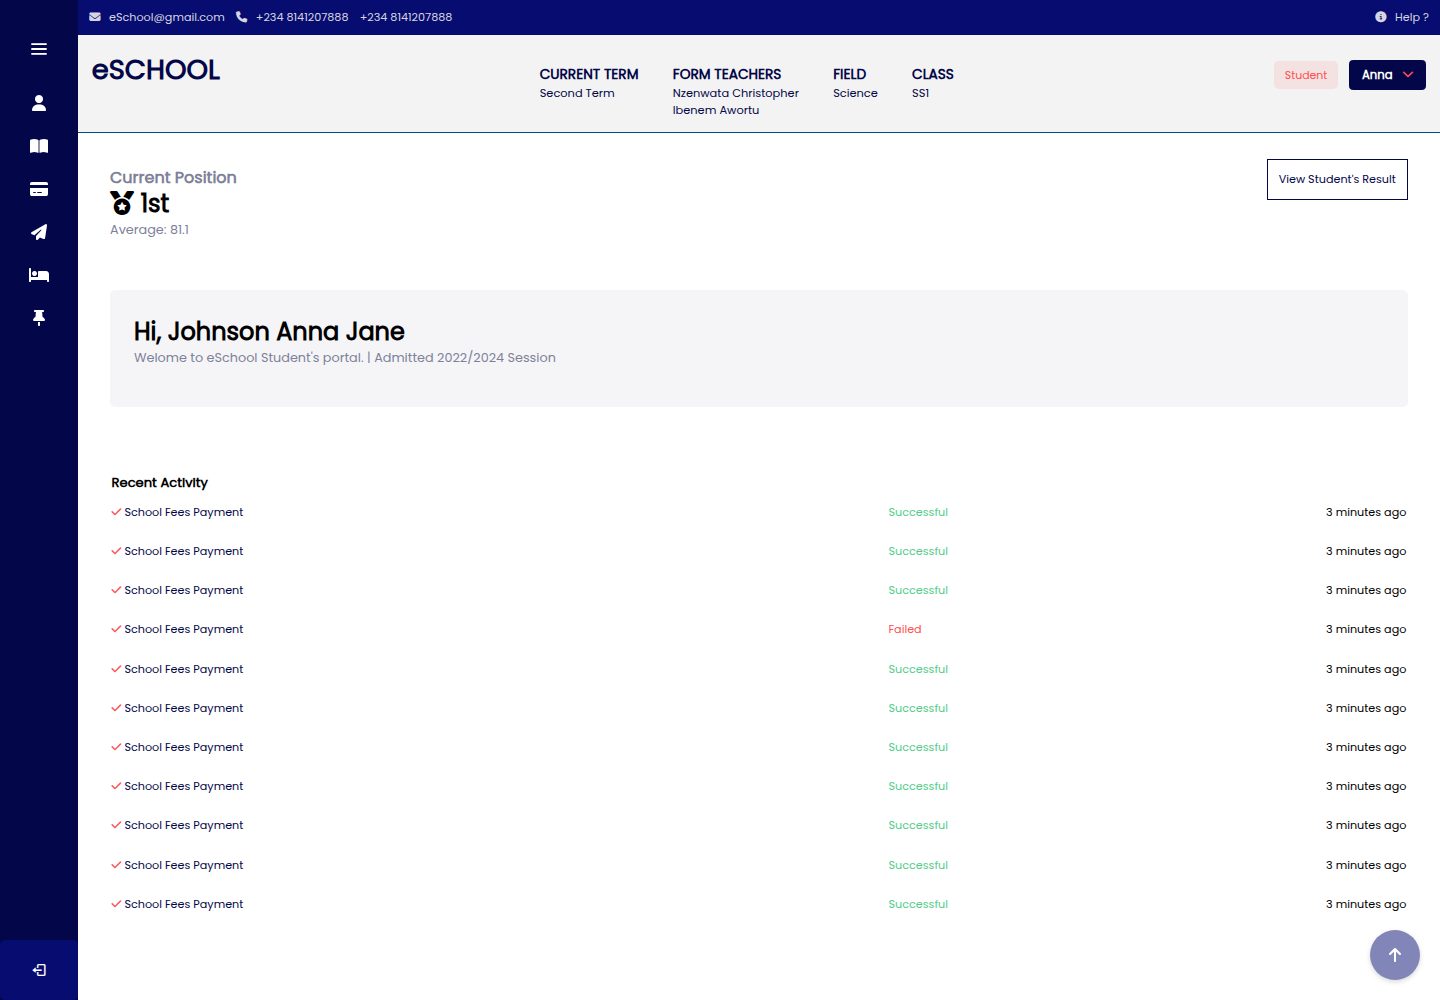The height and width of the screenshot is (1000, 1440).
Task: Click the SS1 class value
Action: [x=921, y=93]
